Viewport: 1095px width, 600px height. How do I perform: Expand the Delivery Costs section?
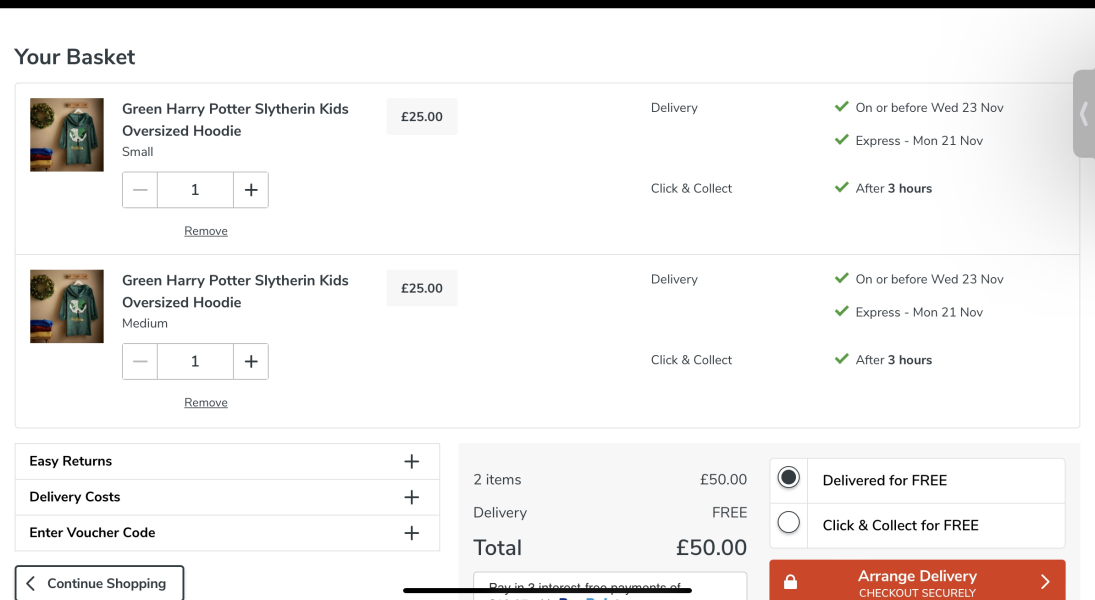tap(411, 497)
